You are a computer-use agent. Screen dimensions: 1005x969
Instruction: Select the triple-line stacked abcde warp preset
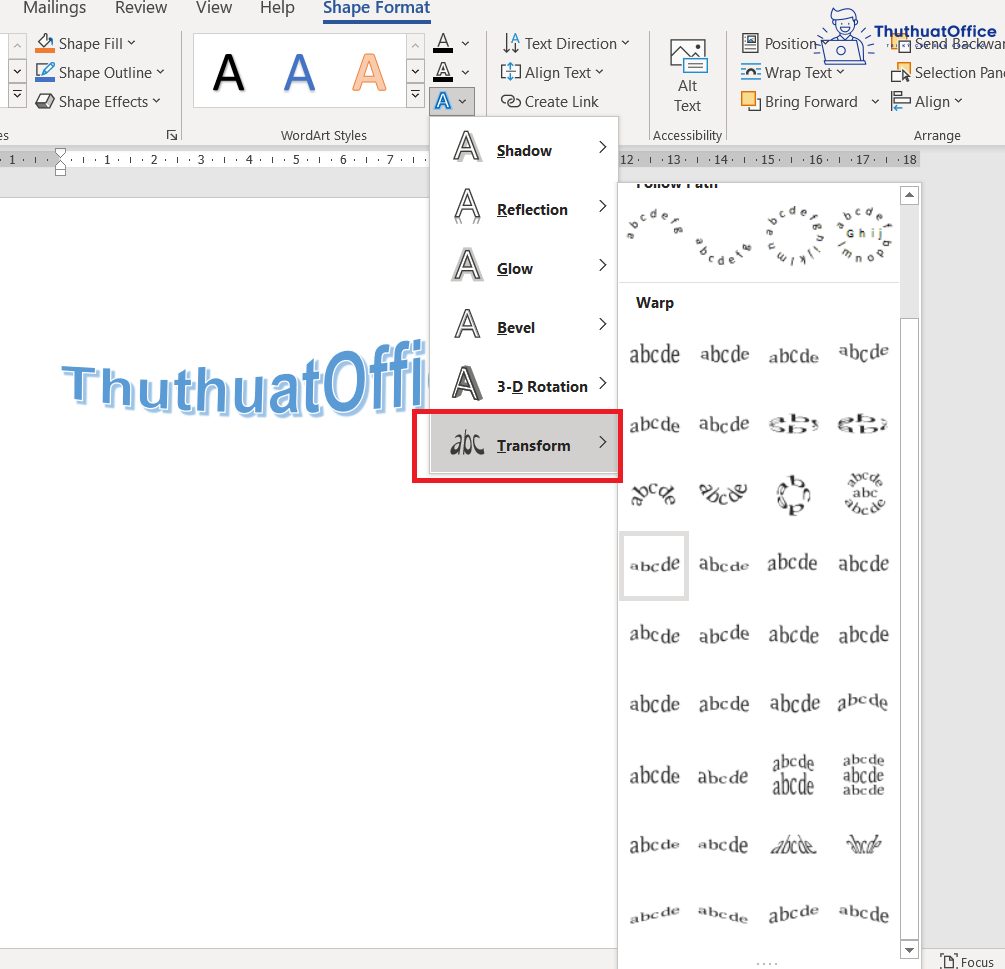[864, 775]
